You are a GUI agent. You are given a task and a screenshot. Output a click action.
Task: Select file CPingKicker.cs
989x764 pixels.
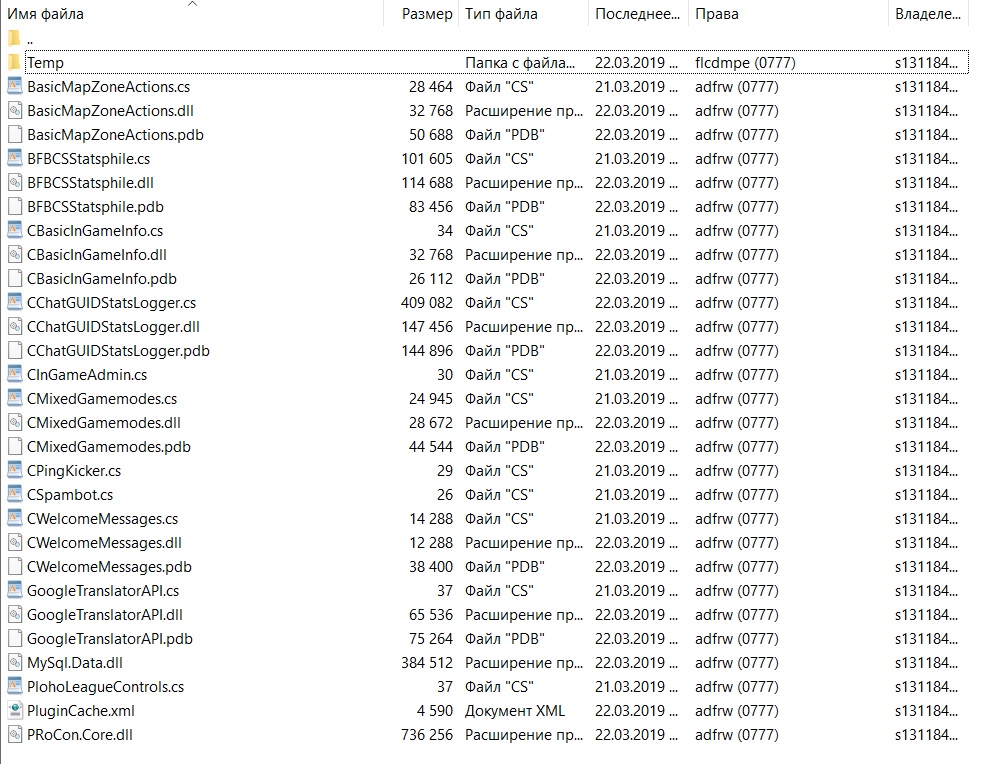(x=74, y=471)
